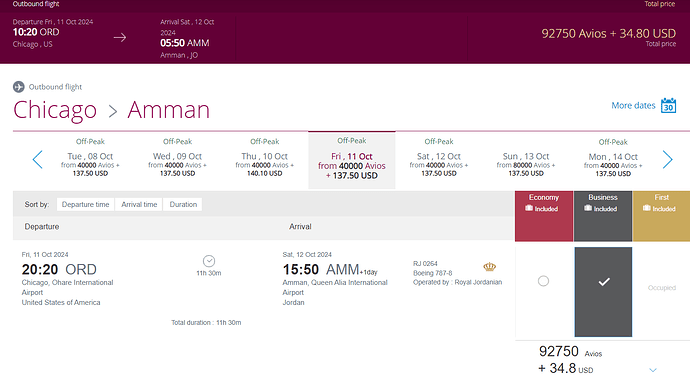Click the arrow icon between ORD and AMM

click(120, 38)
